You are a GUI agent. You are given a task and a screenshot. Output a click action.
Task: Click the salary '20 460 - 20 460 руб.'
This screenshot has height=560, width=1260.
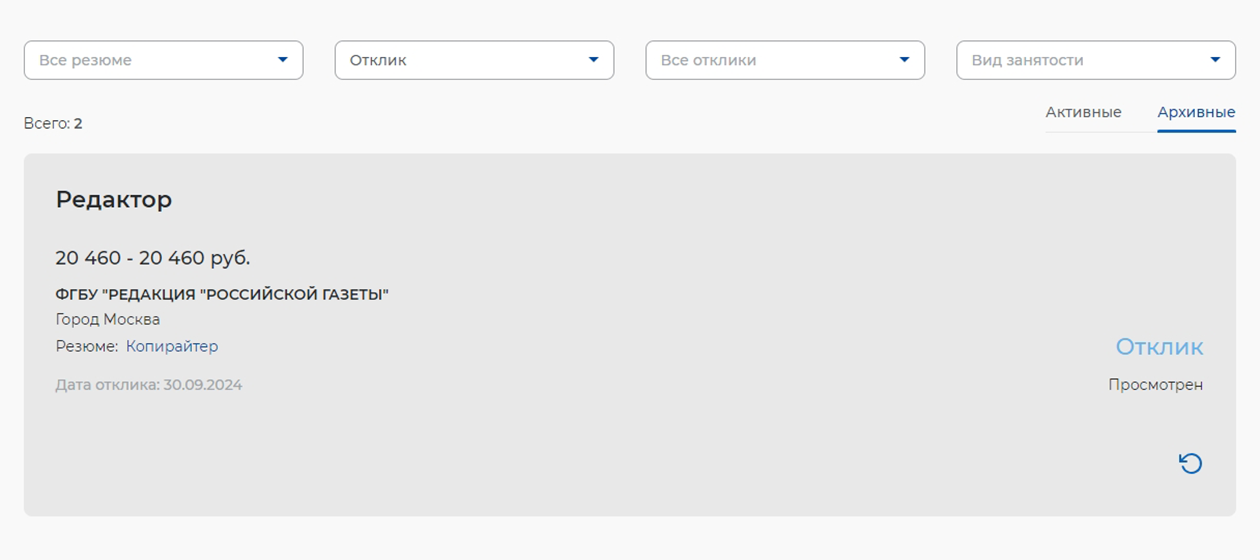pos(153,258)
